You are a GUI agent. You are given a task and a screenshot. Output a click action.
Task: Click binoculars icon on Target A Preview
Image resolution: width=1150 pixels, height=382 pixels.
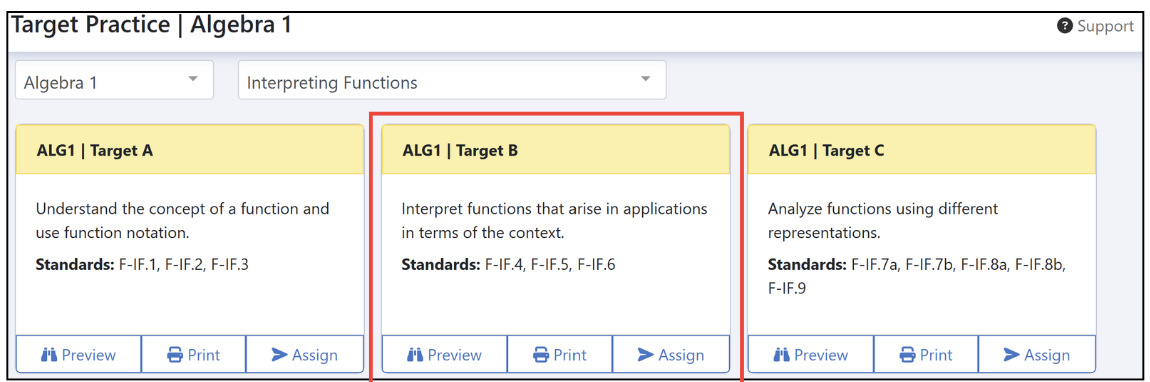point(49,355)
